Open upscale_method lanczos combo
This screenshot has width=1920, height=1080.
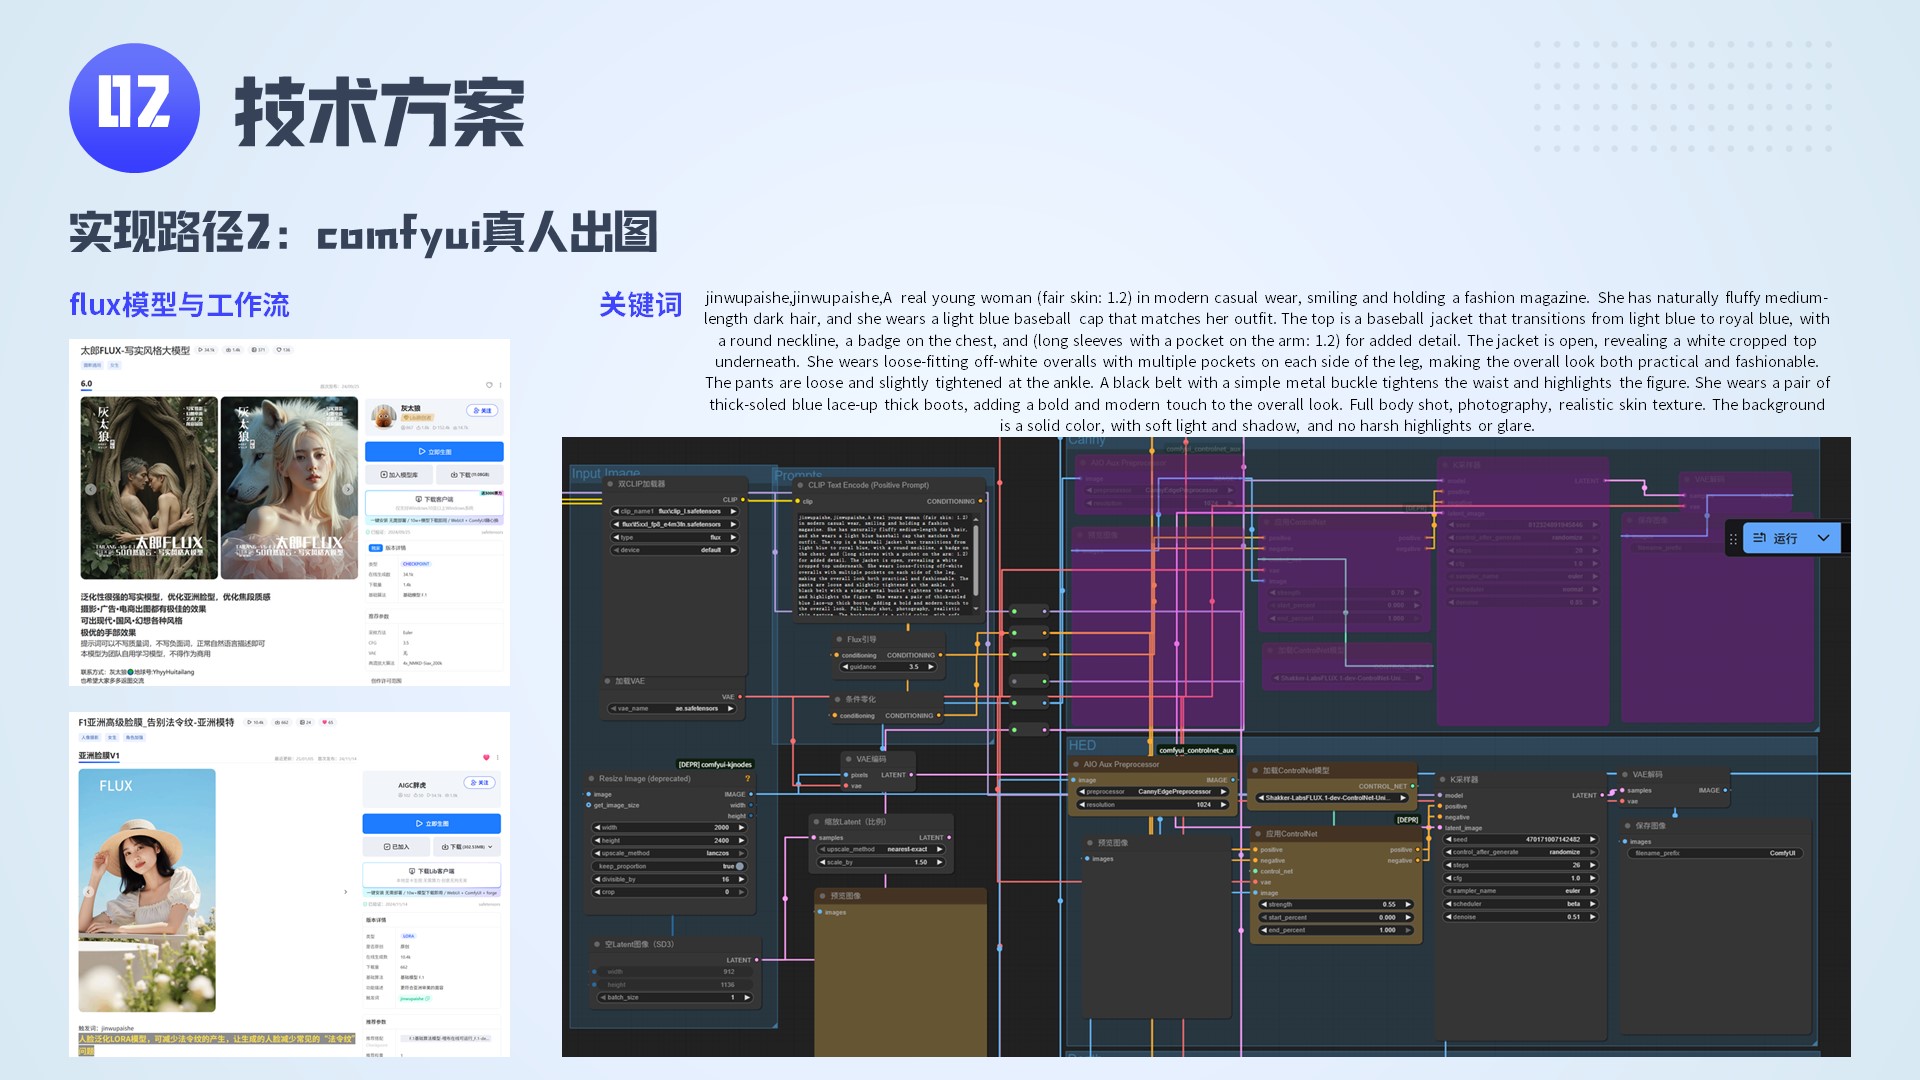[x=670, y=853]
